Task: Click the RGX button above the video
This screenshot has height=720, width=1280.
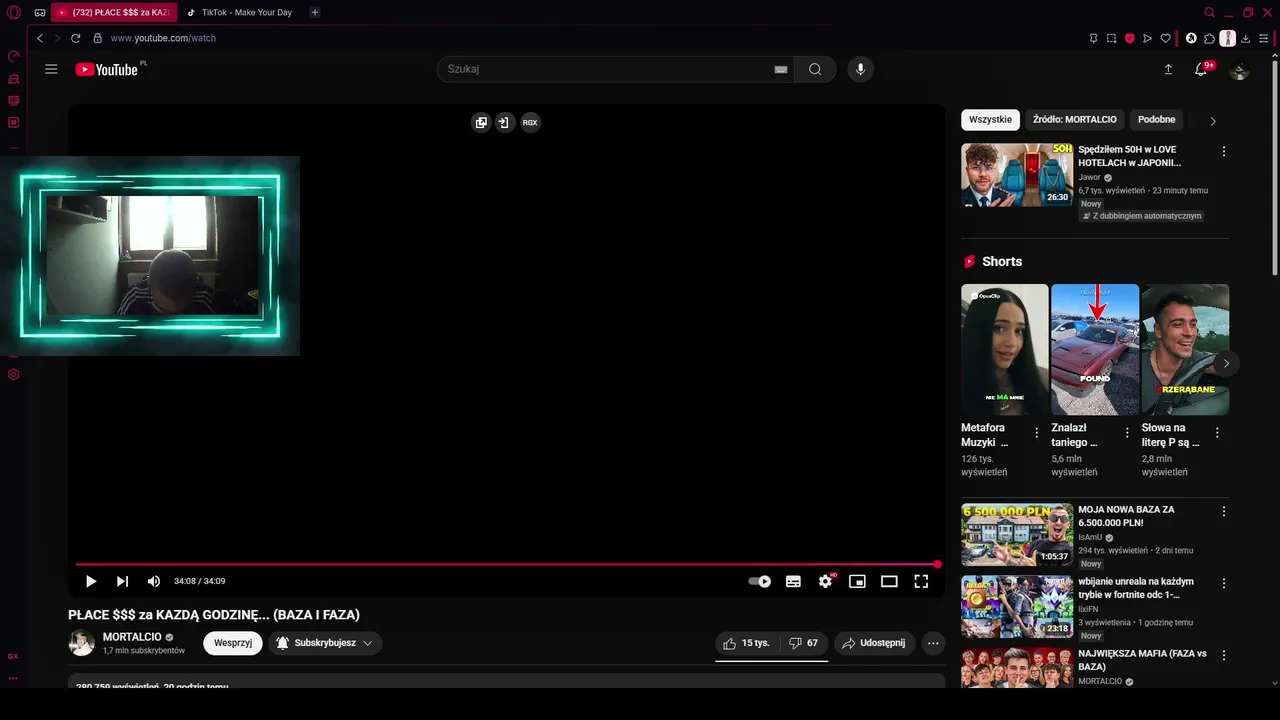Action: click(530, 122)
